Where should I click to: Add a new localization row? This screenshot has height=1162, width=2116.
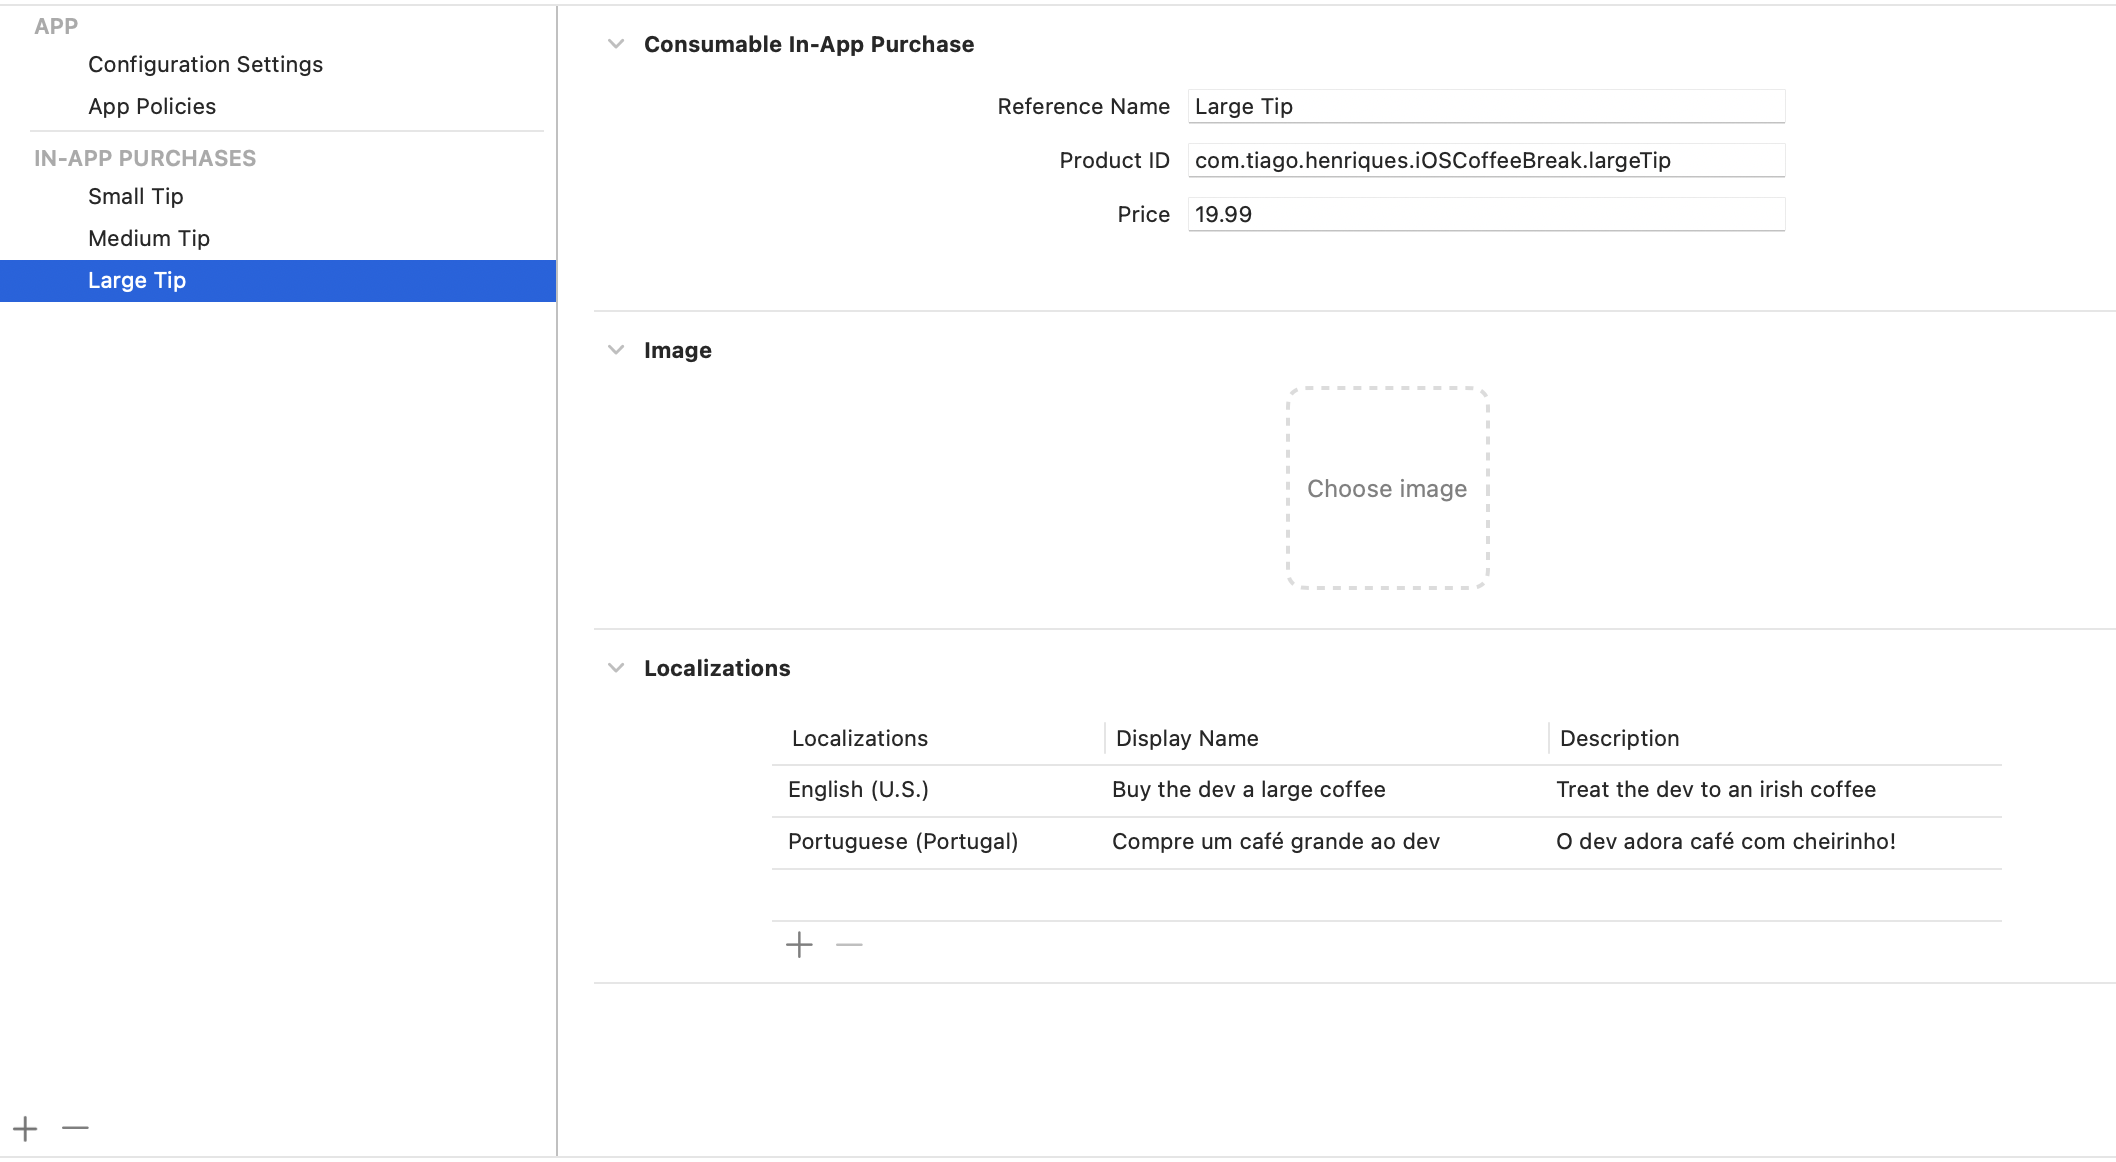coord(799,945)
